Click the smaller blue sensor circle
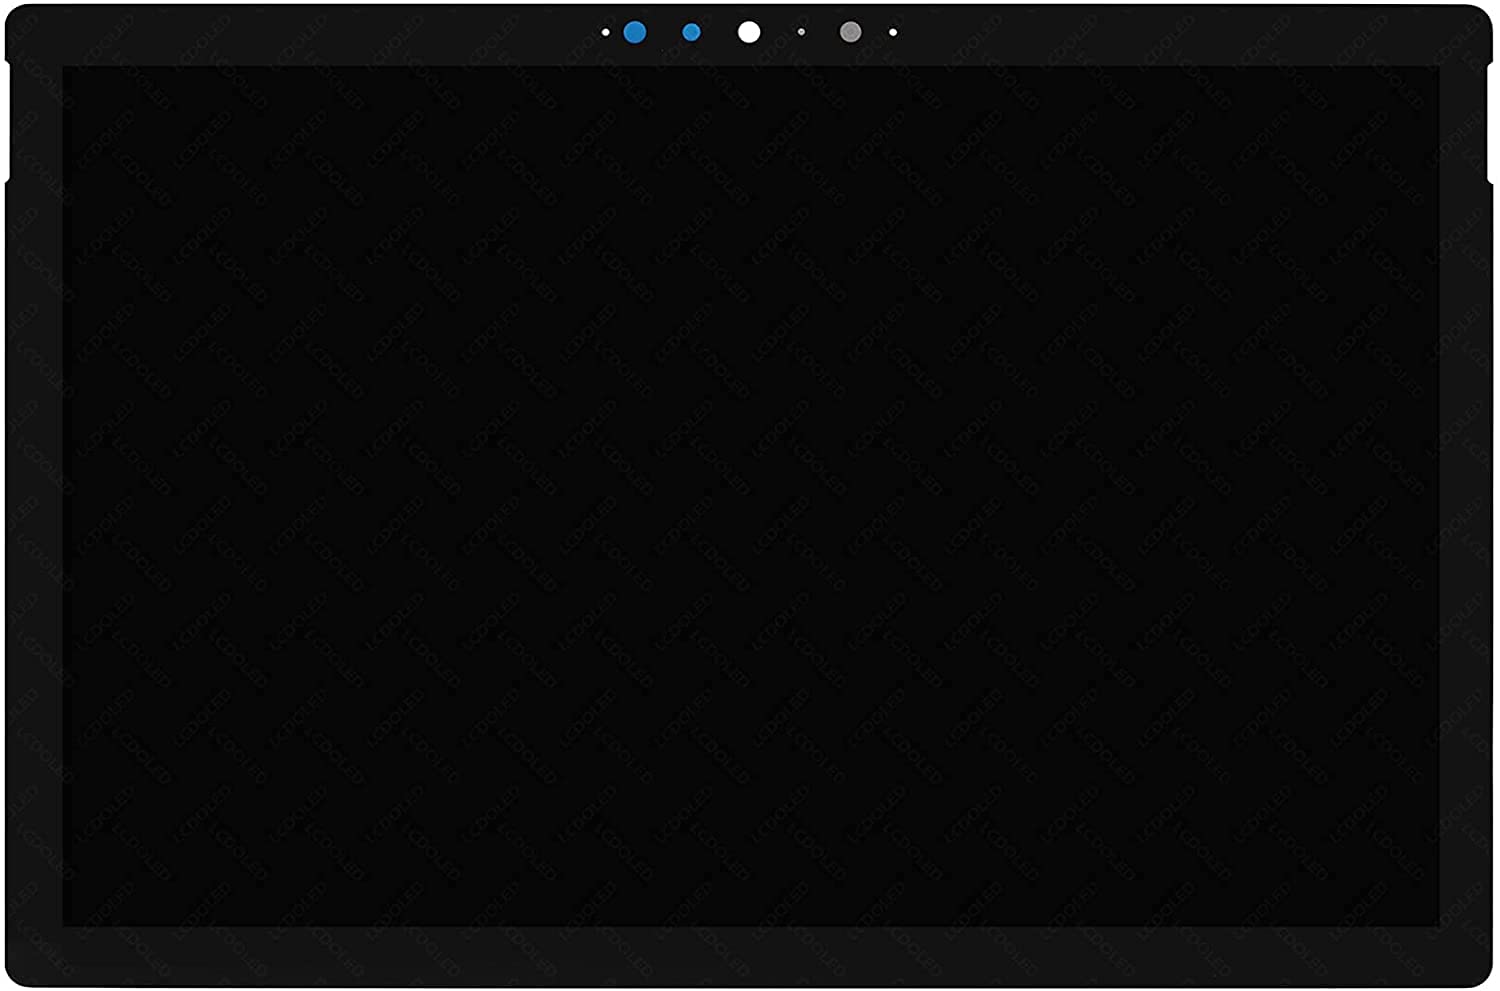 pyautogui.click(x=691, y=32)
